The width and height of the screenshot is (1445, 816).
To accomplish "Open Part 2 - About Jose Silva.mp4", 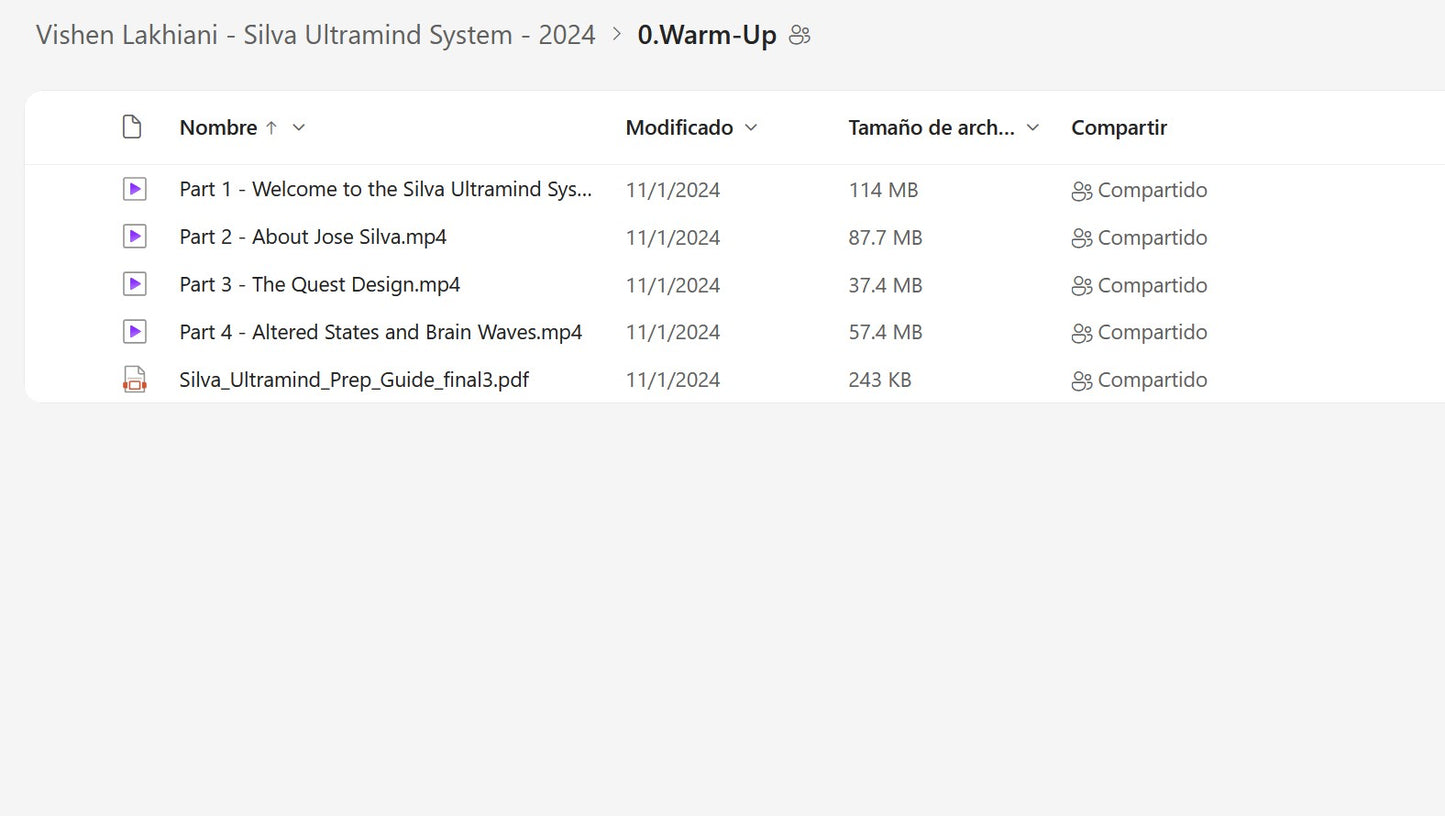I will [x=313, y=237].
